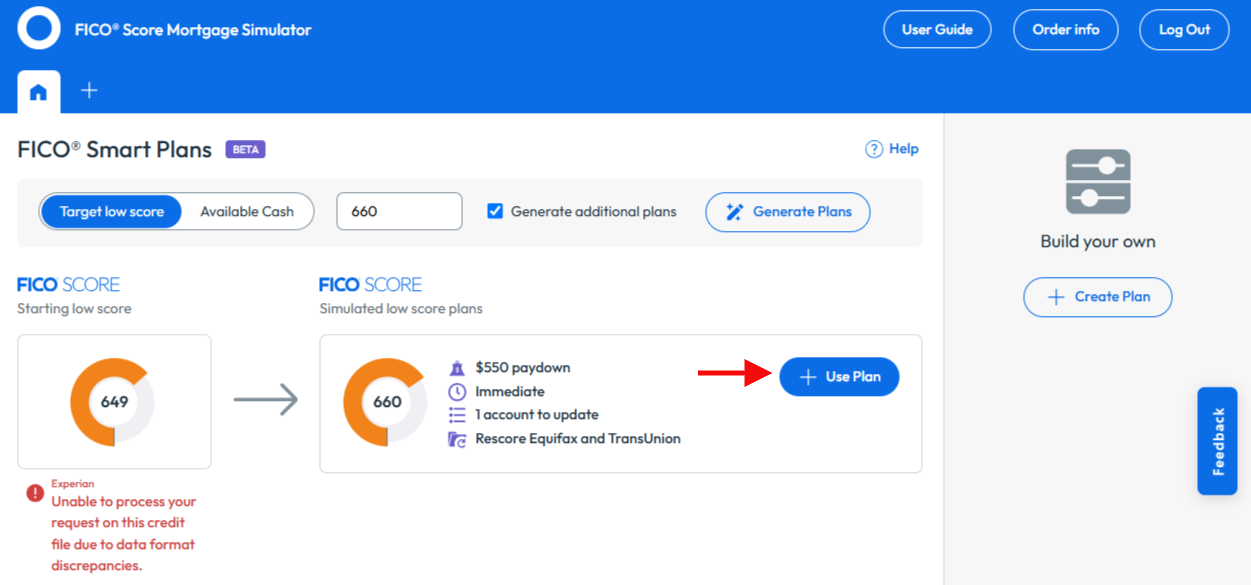This screenshot has width=1251, height=585.
Task: Click the FICO circular logo icon
Action: pos(39,28)
